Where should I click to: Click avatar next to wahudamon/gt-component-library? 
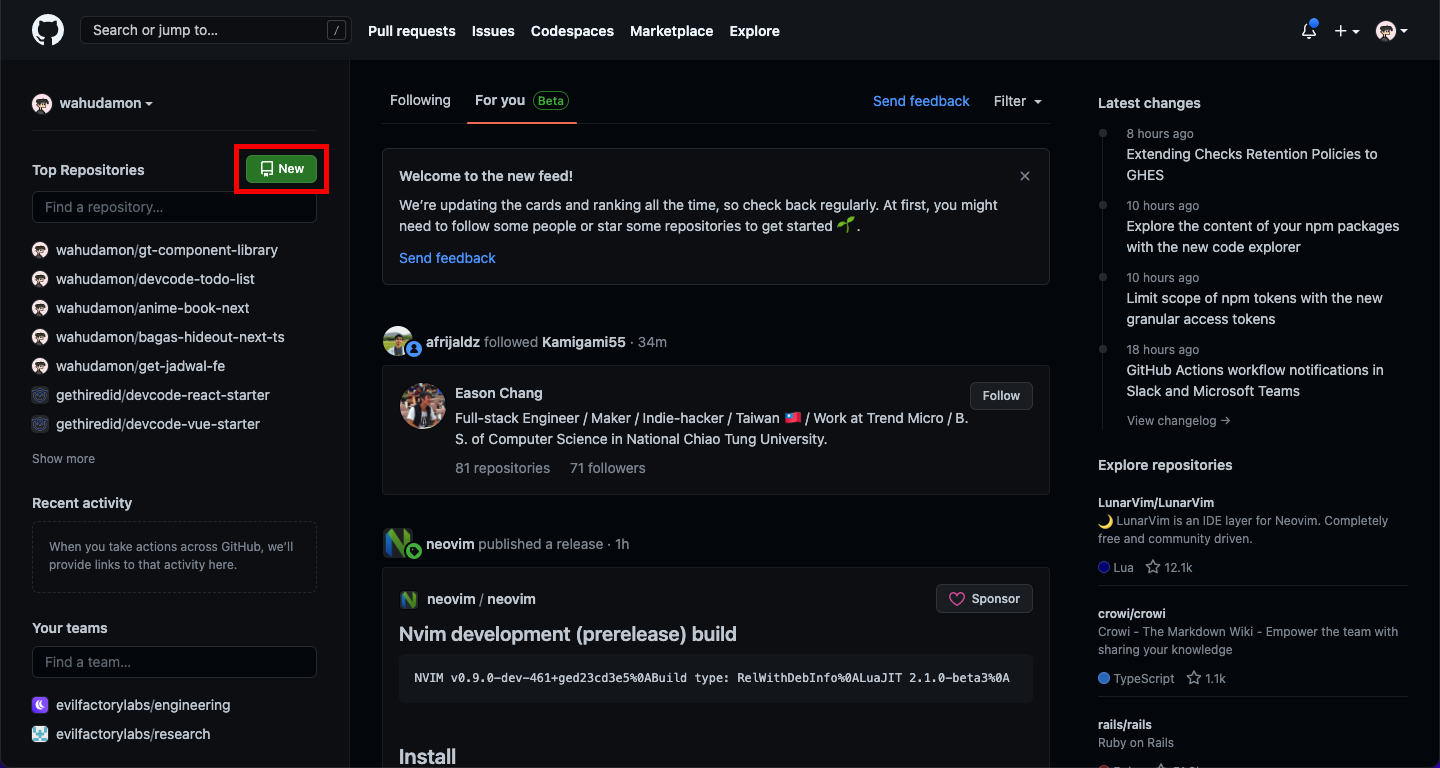[40, 250]
